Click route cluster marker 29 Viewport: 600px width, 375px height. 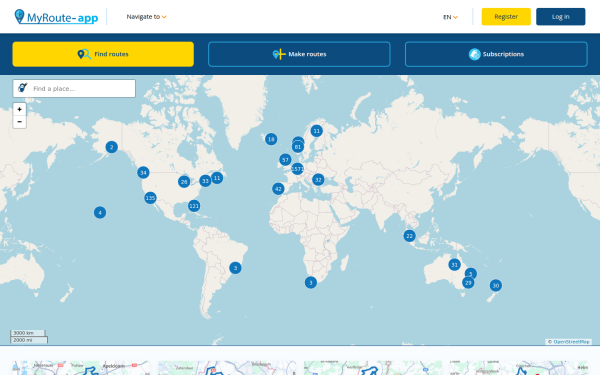pyautogui.click(x=468, y=283)
